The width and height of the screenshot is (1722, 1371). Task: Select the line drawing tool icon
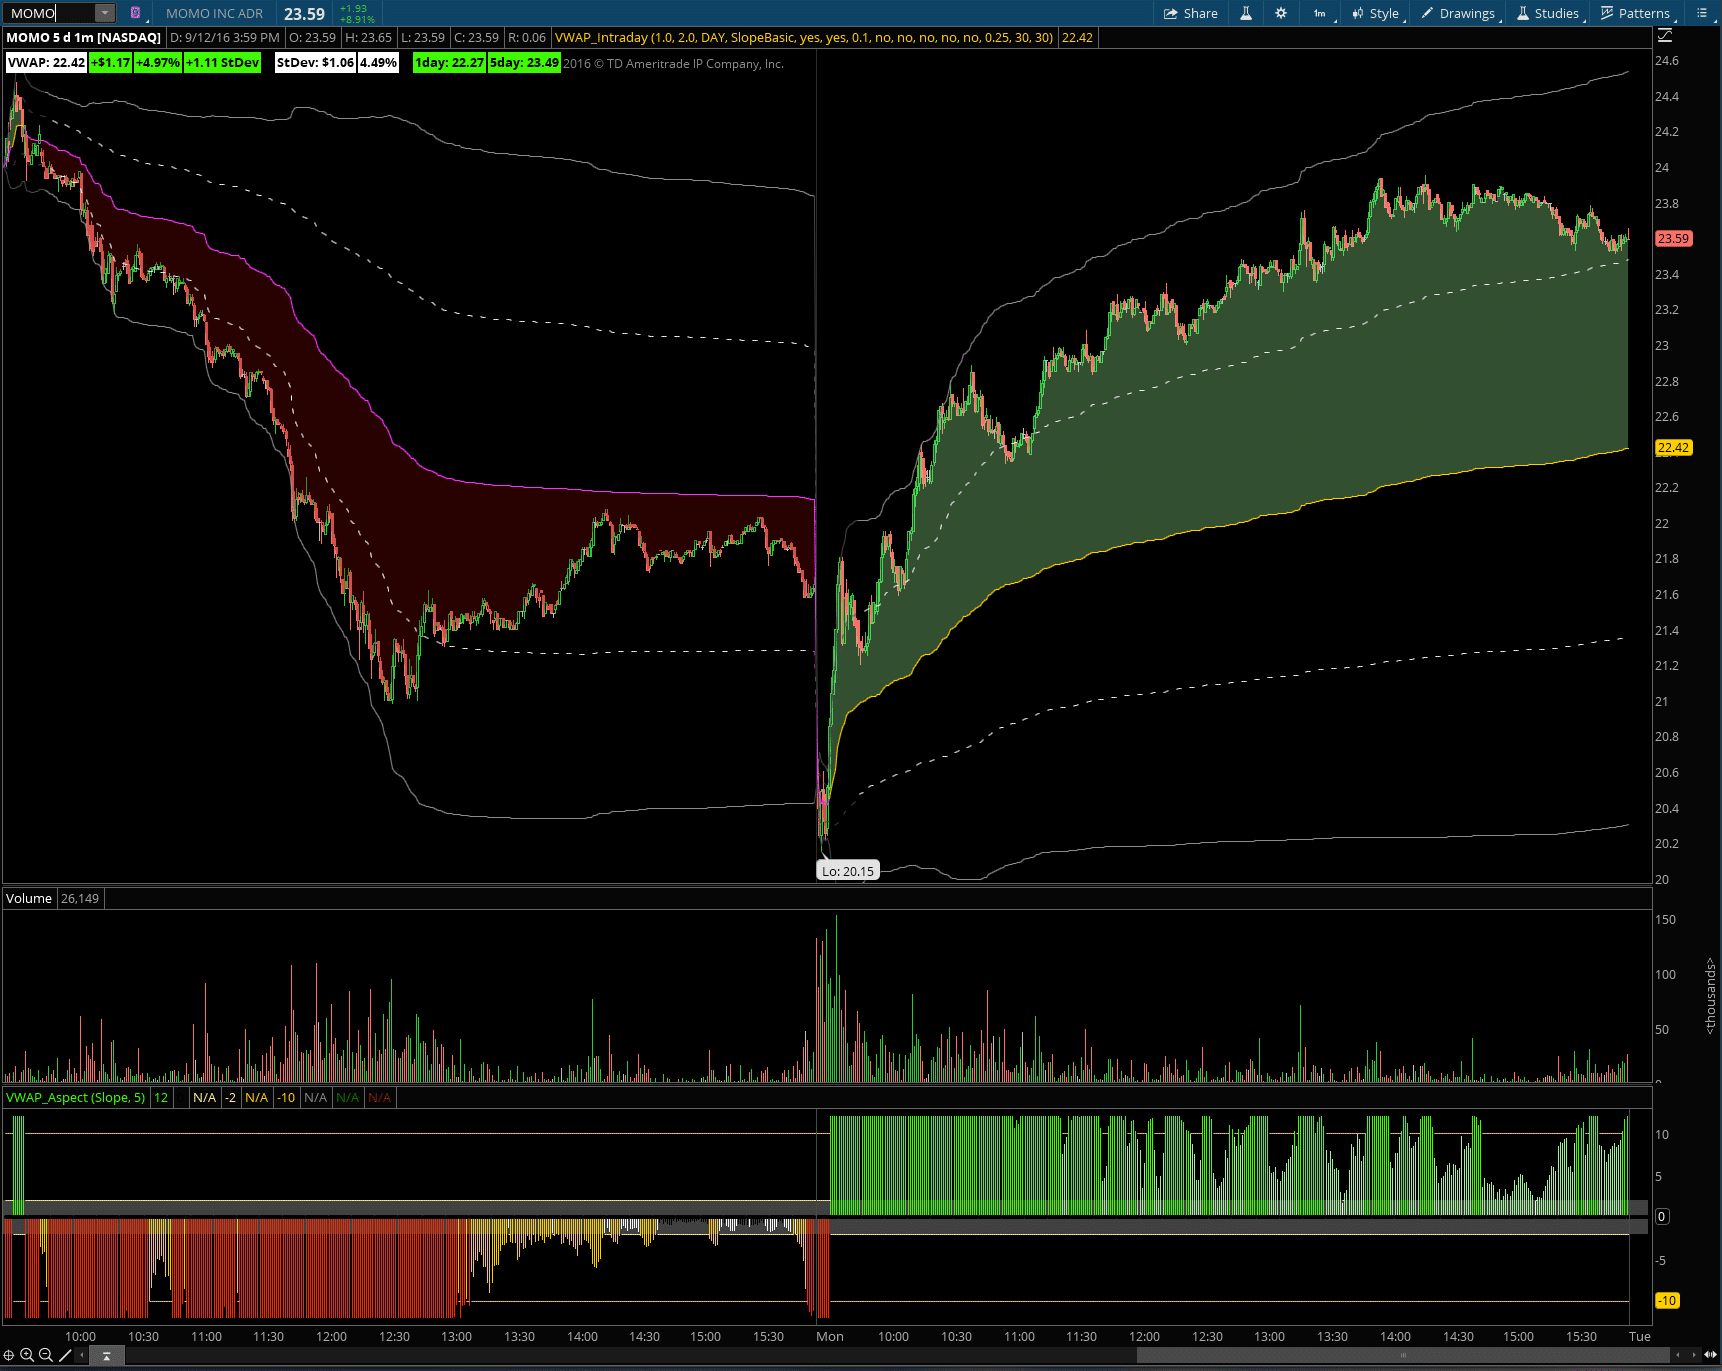65,1356
